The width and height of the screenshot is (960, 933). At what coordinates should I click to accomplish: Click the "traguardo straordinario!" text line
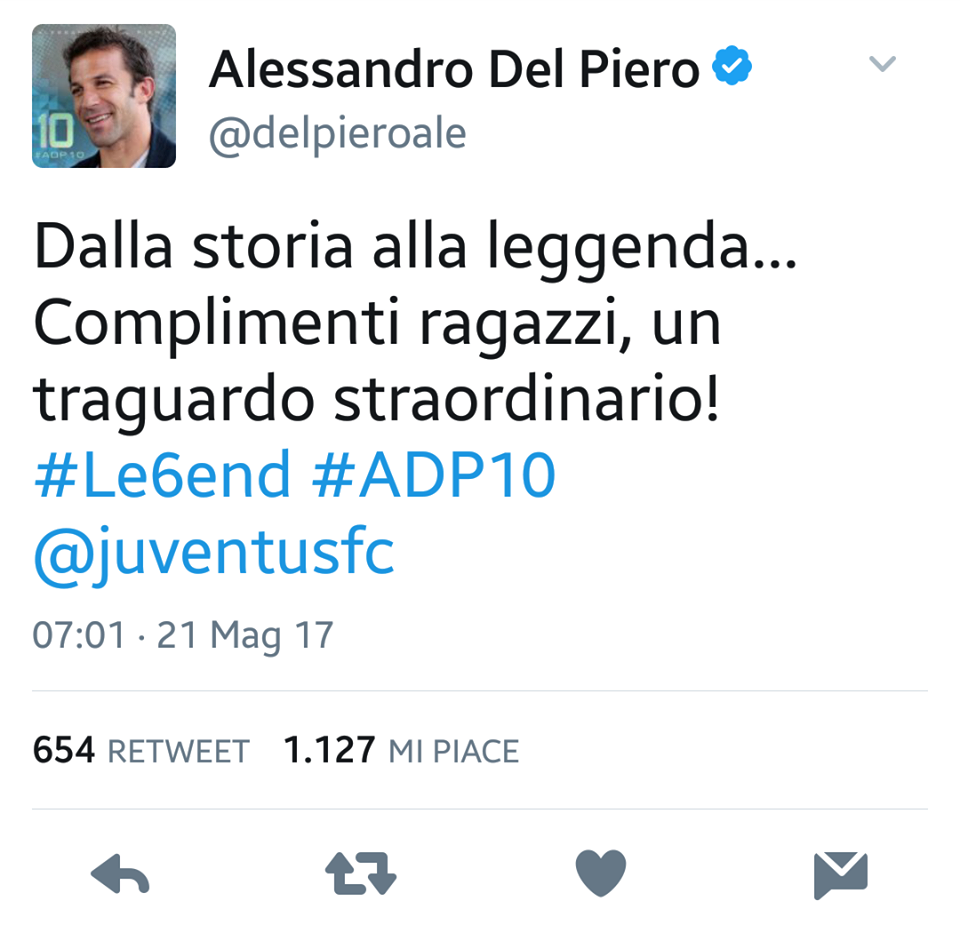376,400
